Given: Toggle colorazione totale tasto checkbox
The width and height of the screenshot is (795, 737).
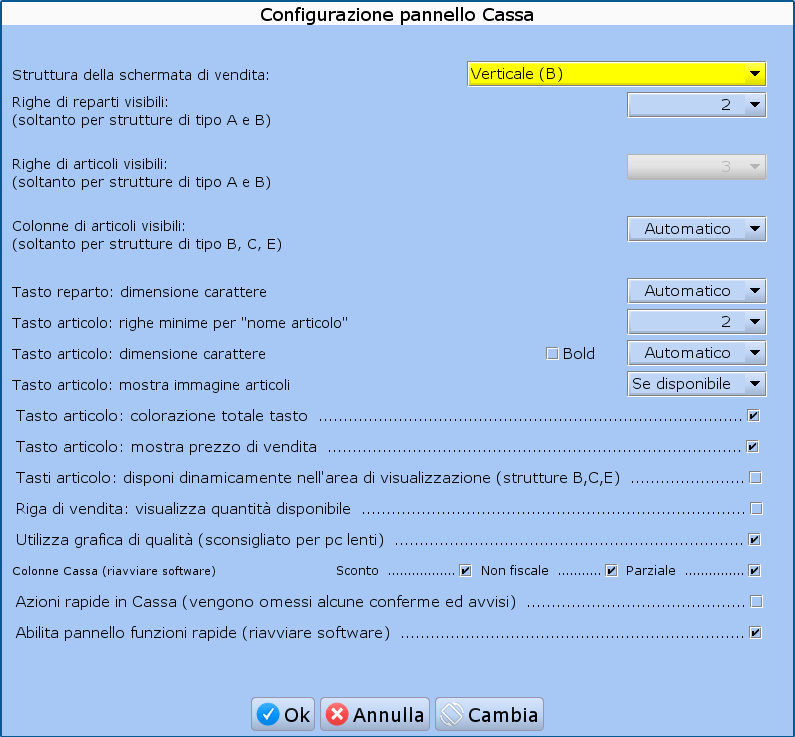Looking at the screenshot, I should pyautogui.click(x=754, y=415).
